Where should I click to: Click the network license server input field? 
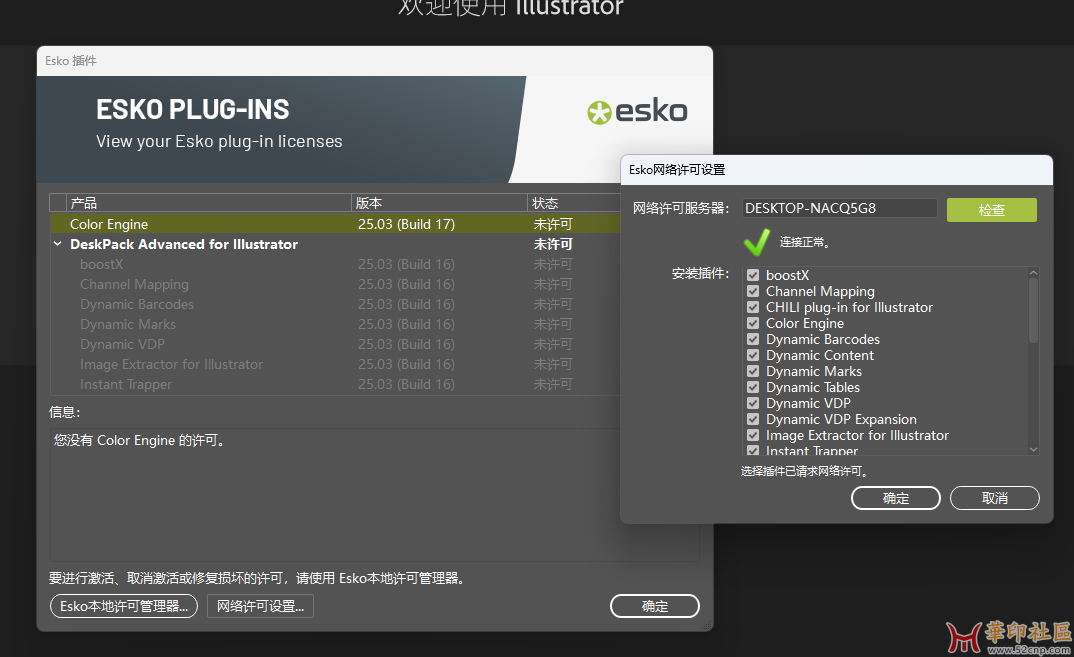839,208
